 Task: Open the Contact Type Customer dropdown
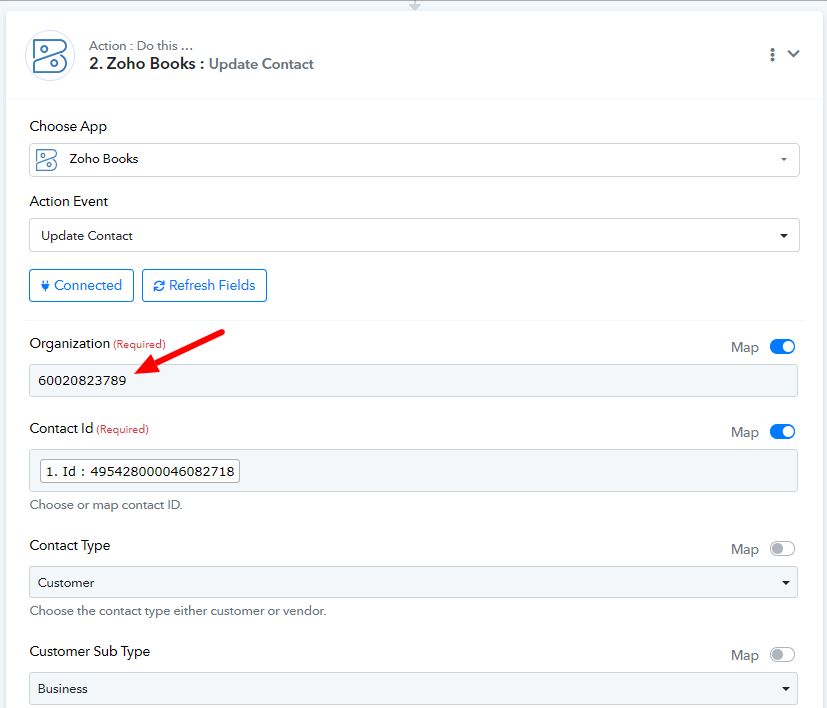(414, 582)
